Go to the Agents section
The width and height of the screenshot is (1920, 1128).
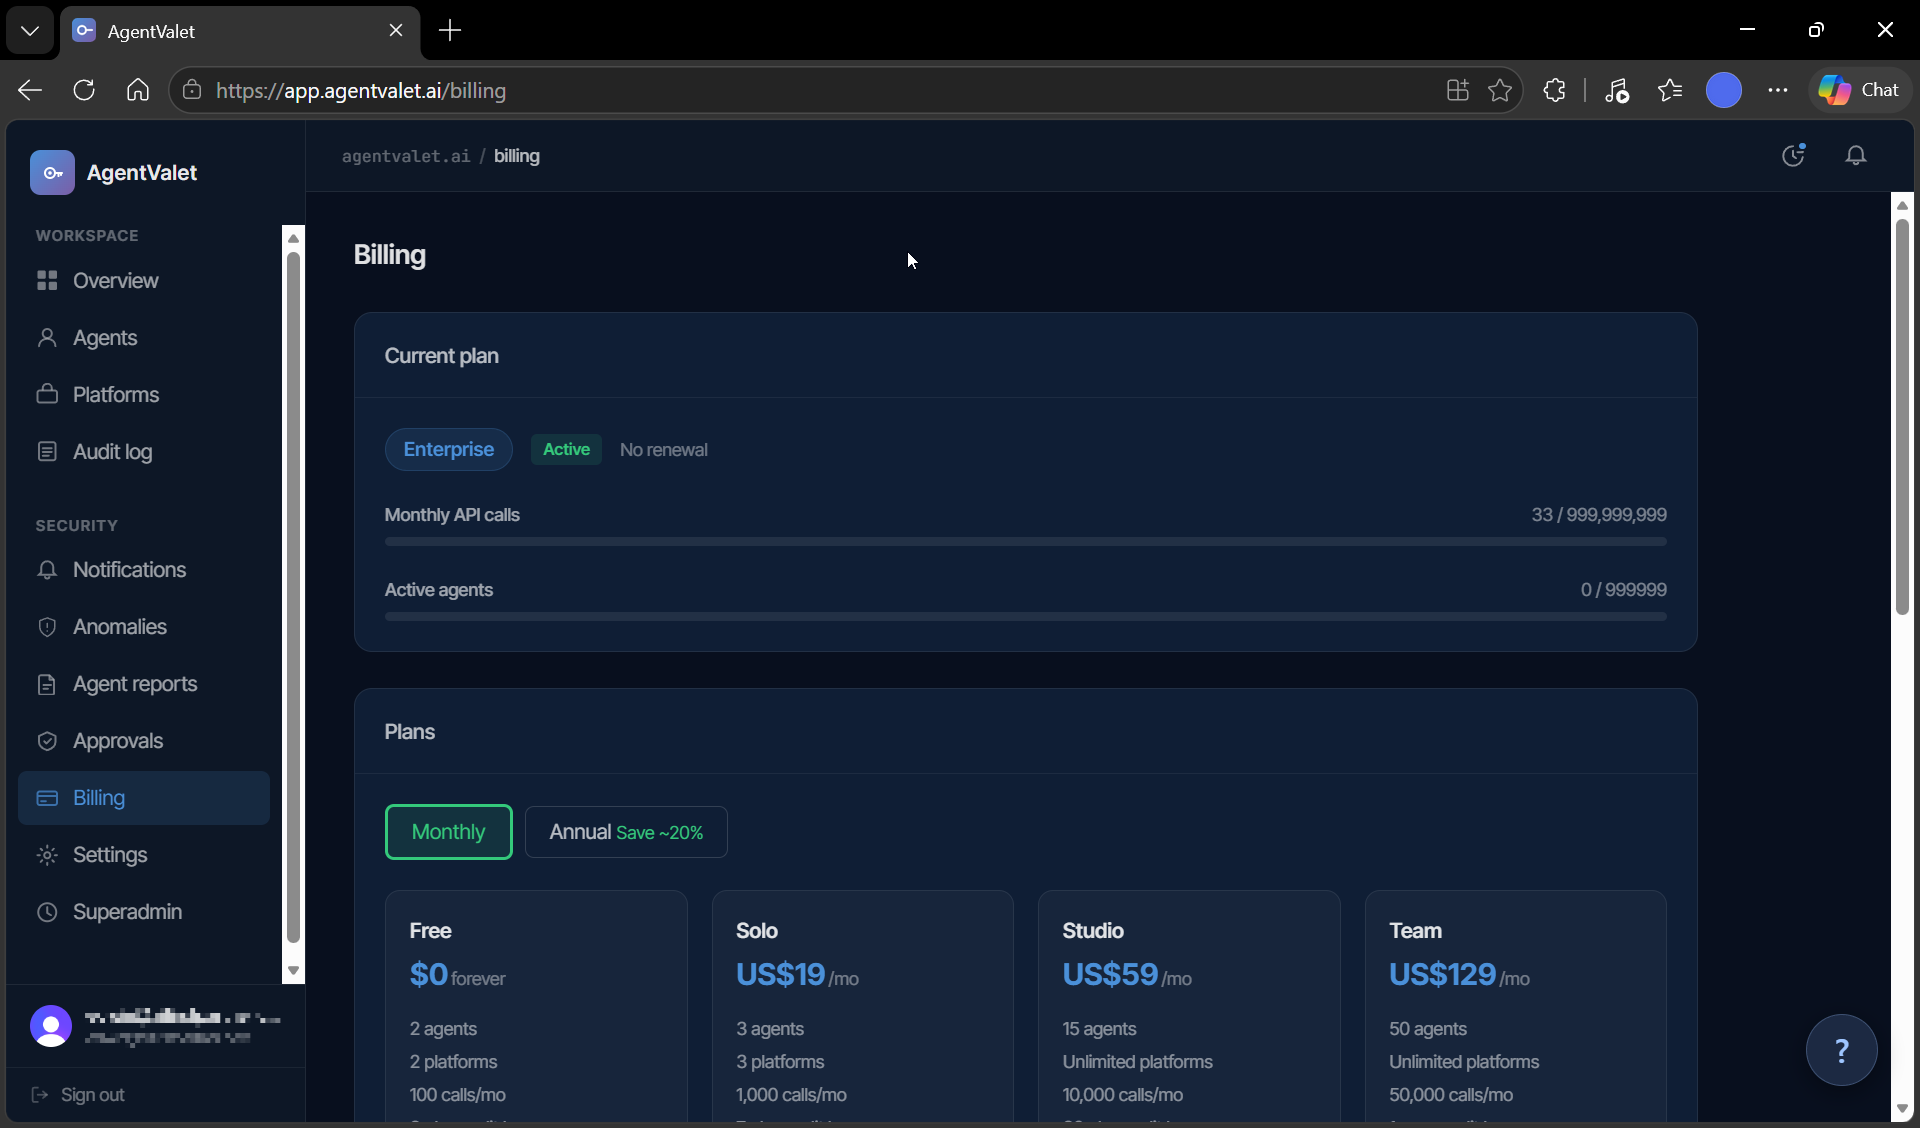(144, 338)
